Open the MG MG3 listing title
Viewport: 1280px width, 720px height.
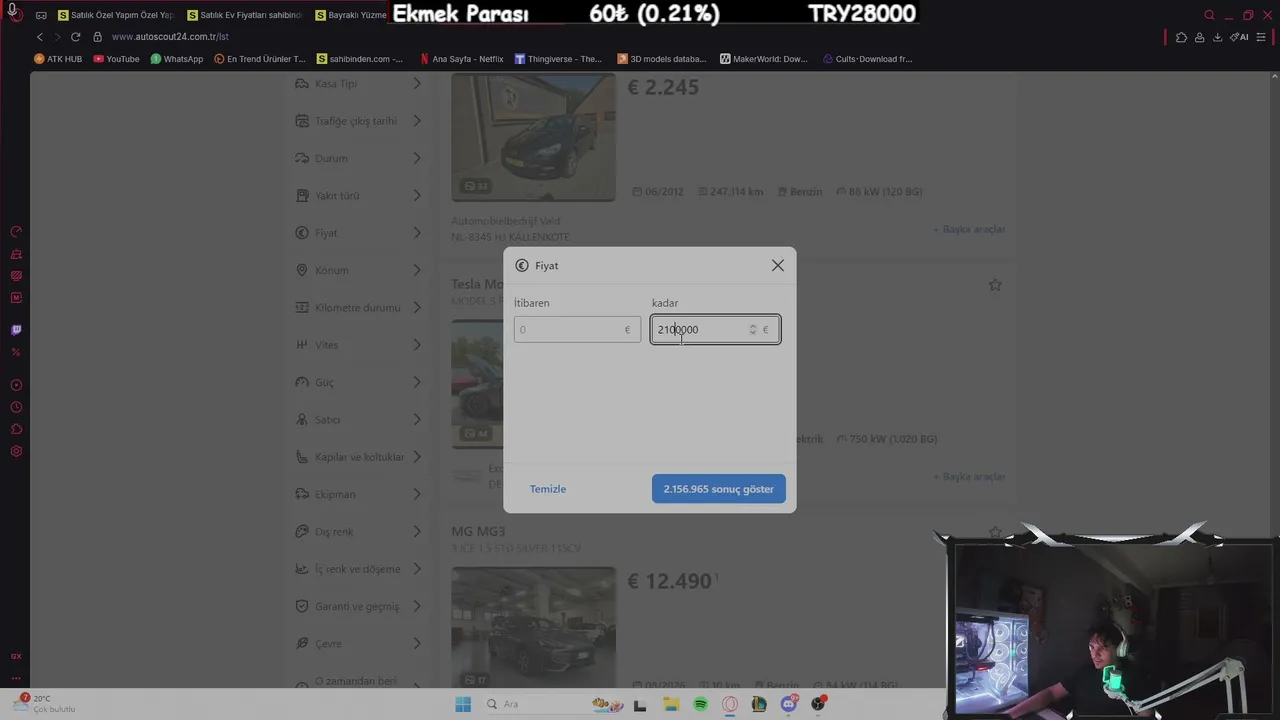(478, 531)
